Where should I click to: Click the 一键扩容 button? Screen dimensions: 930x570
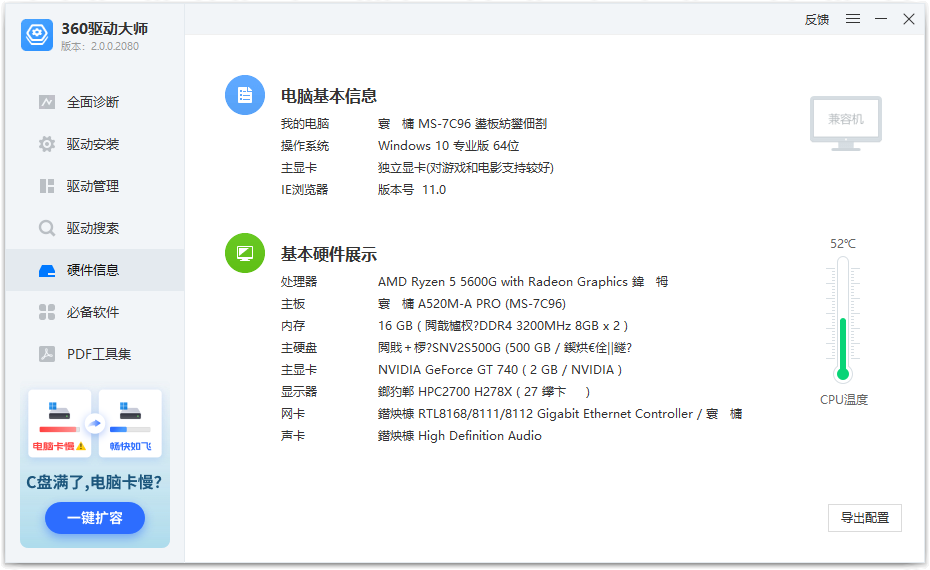coord(95,518)
